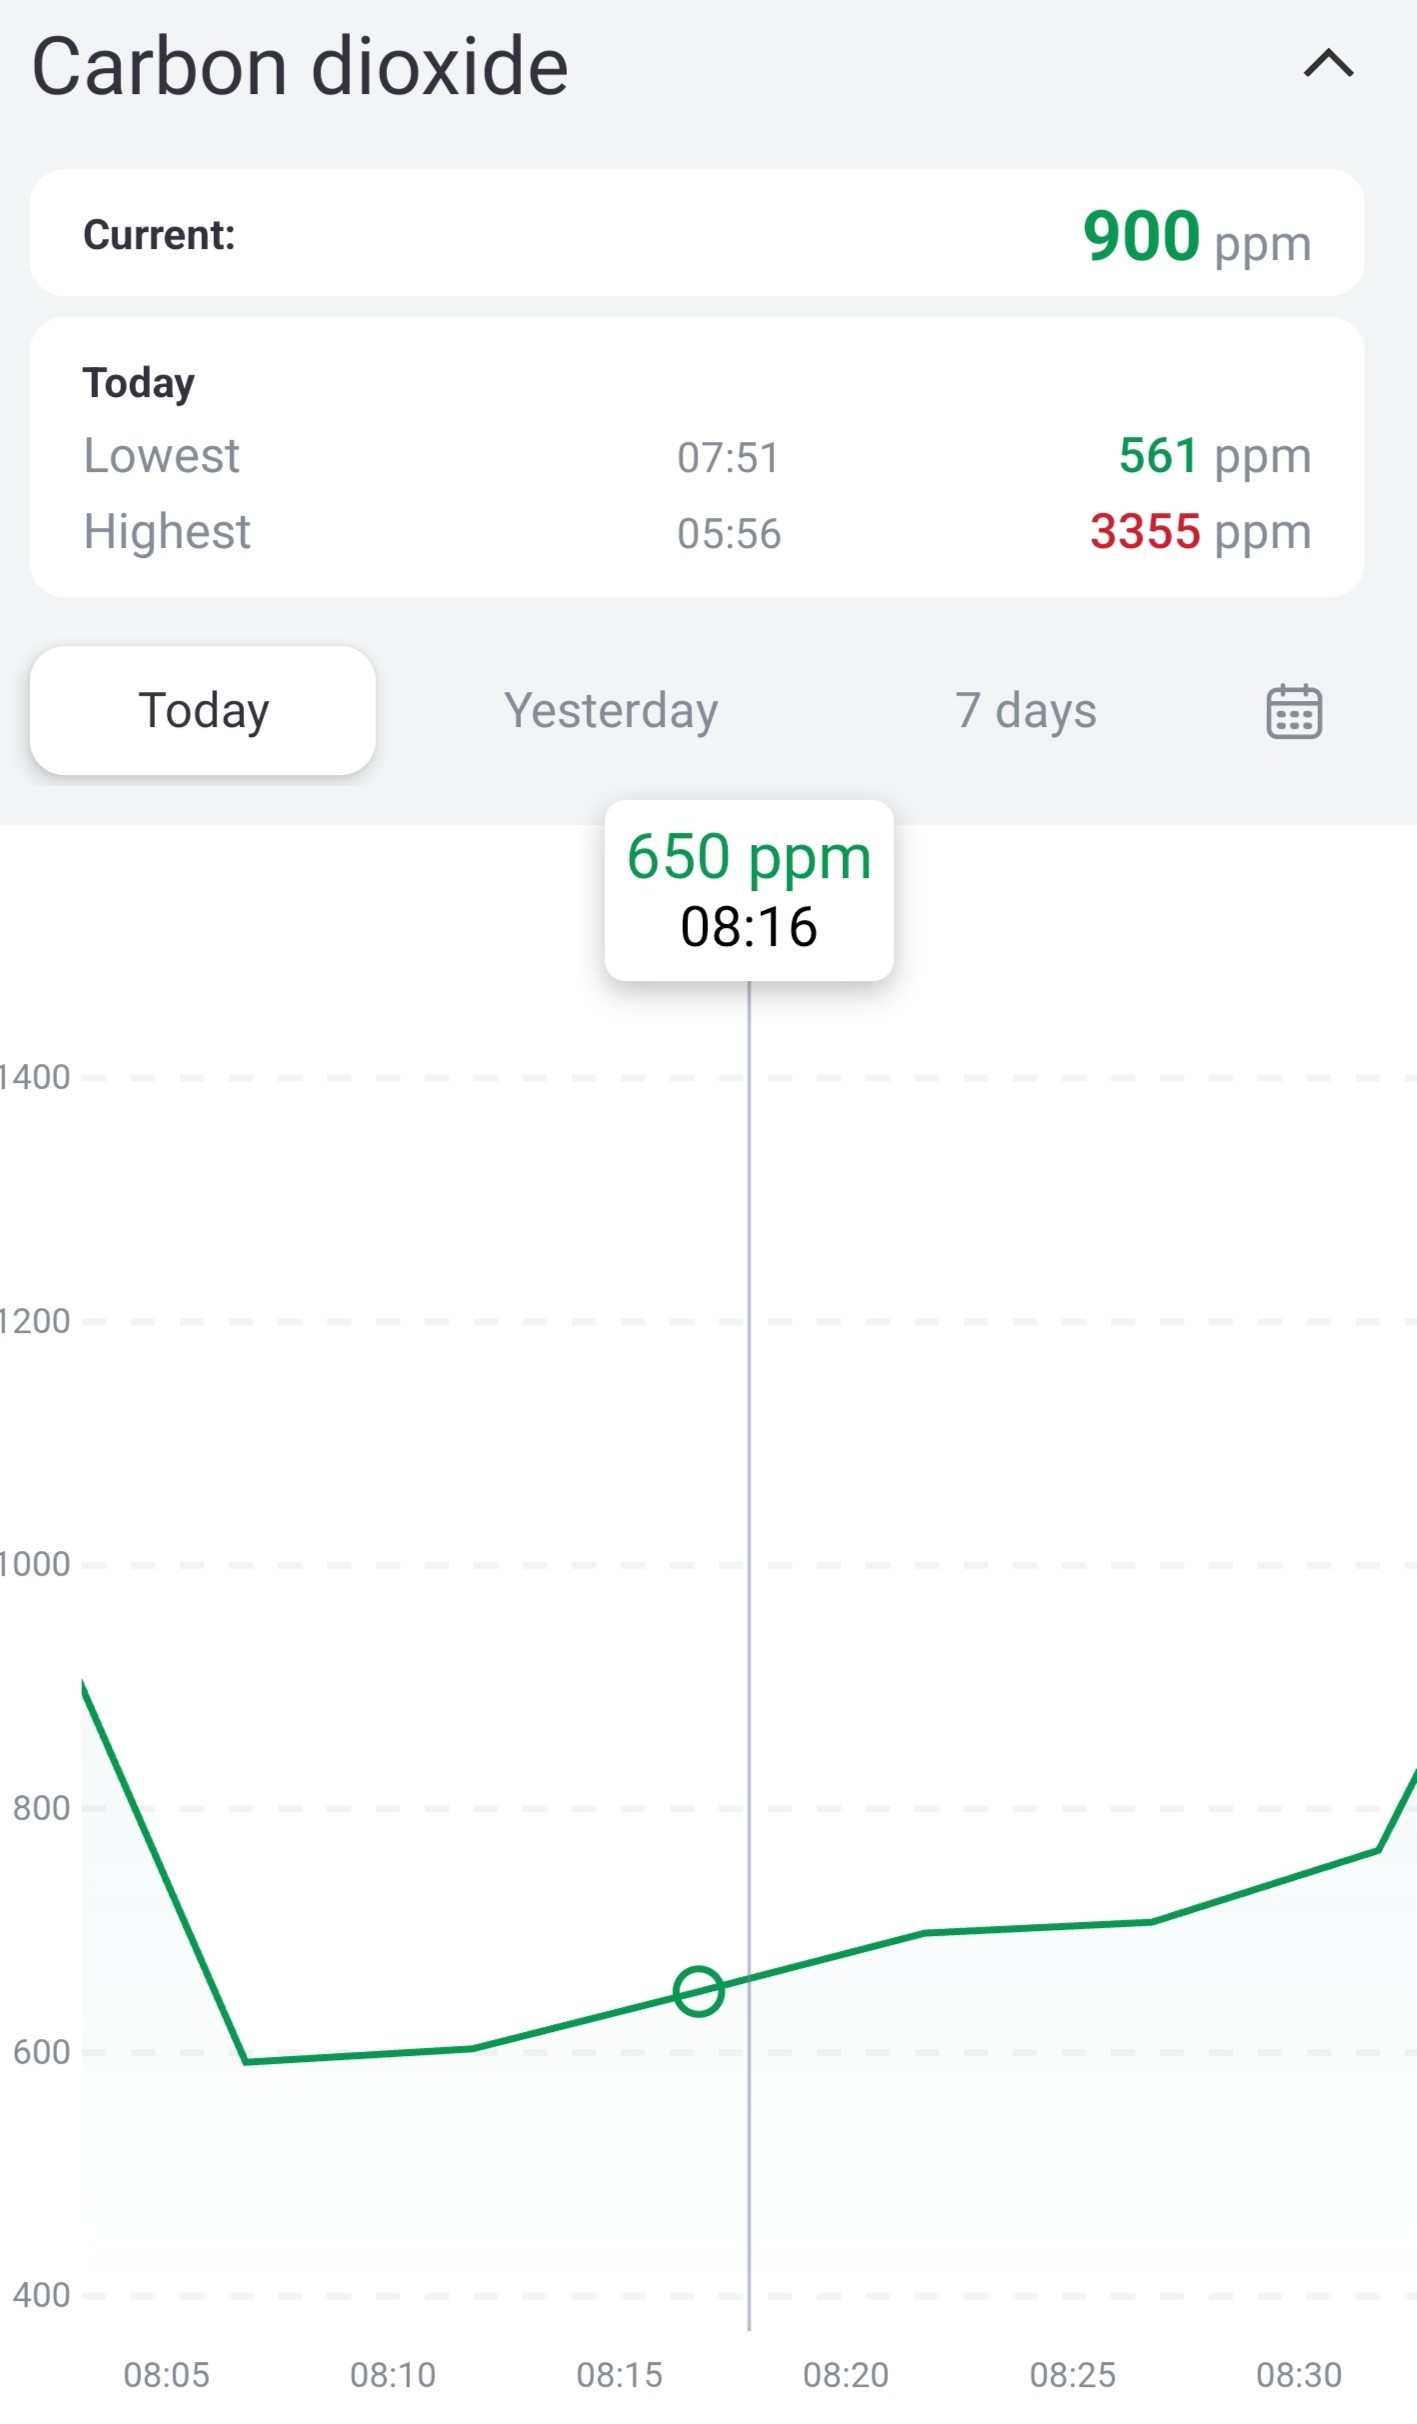Click the green data point marker on chart
1417x2424 pixels.
tap(698, 1991)
